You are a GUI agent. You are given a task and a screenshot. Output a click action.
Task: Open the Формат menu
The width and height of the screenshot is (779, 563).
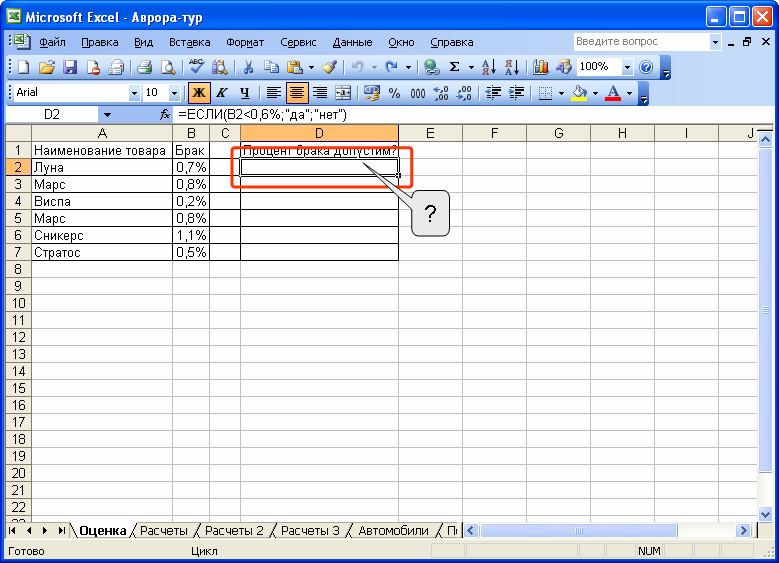tap(245, 42)
